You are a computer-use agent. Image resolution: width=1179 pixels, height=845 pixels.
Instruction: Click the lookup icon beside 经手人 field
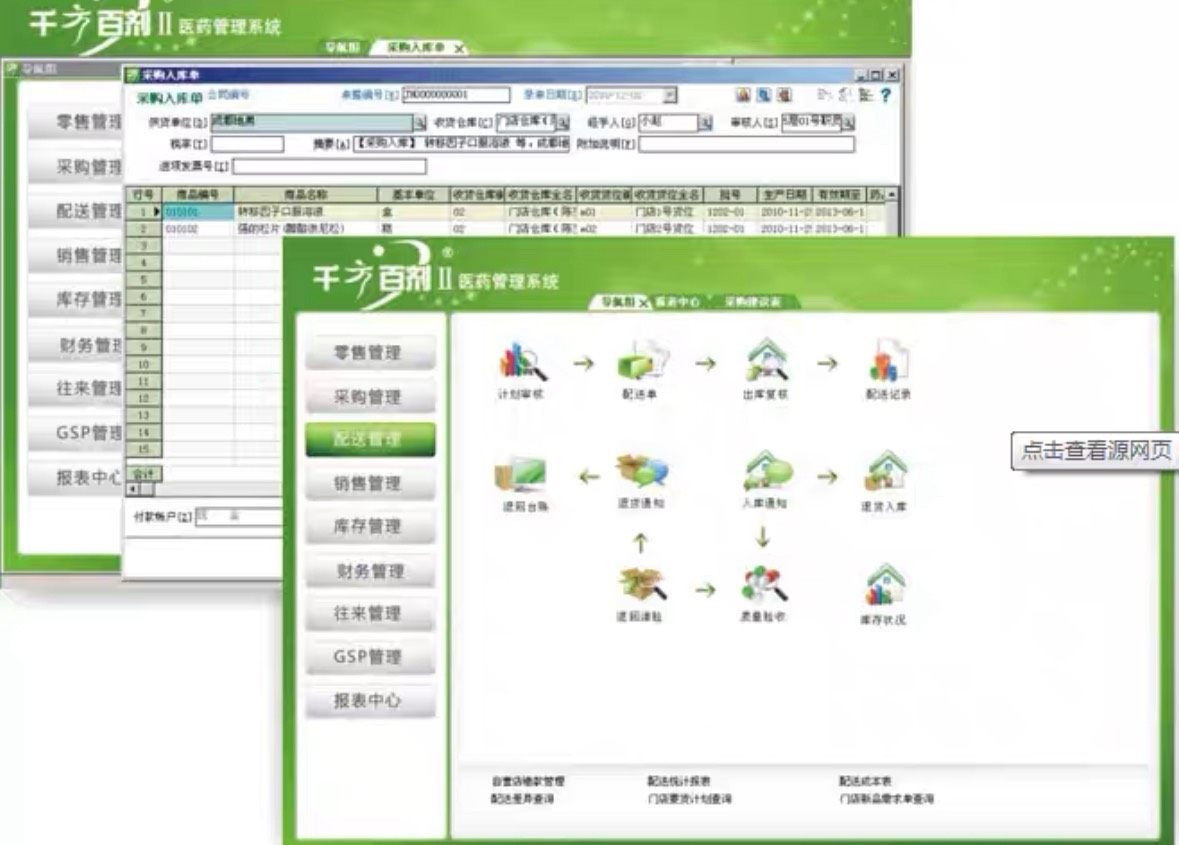point(705,123)
